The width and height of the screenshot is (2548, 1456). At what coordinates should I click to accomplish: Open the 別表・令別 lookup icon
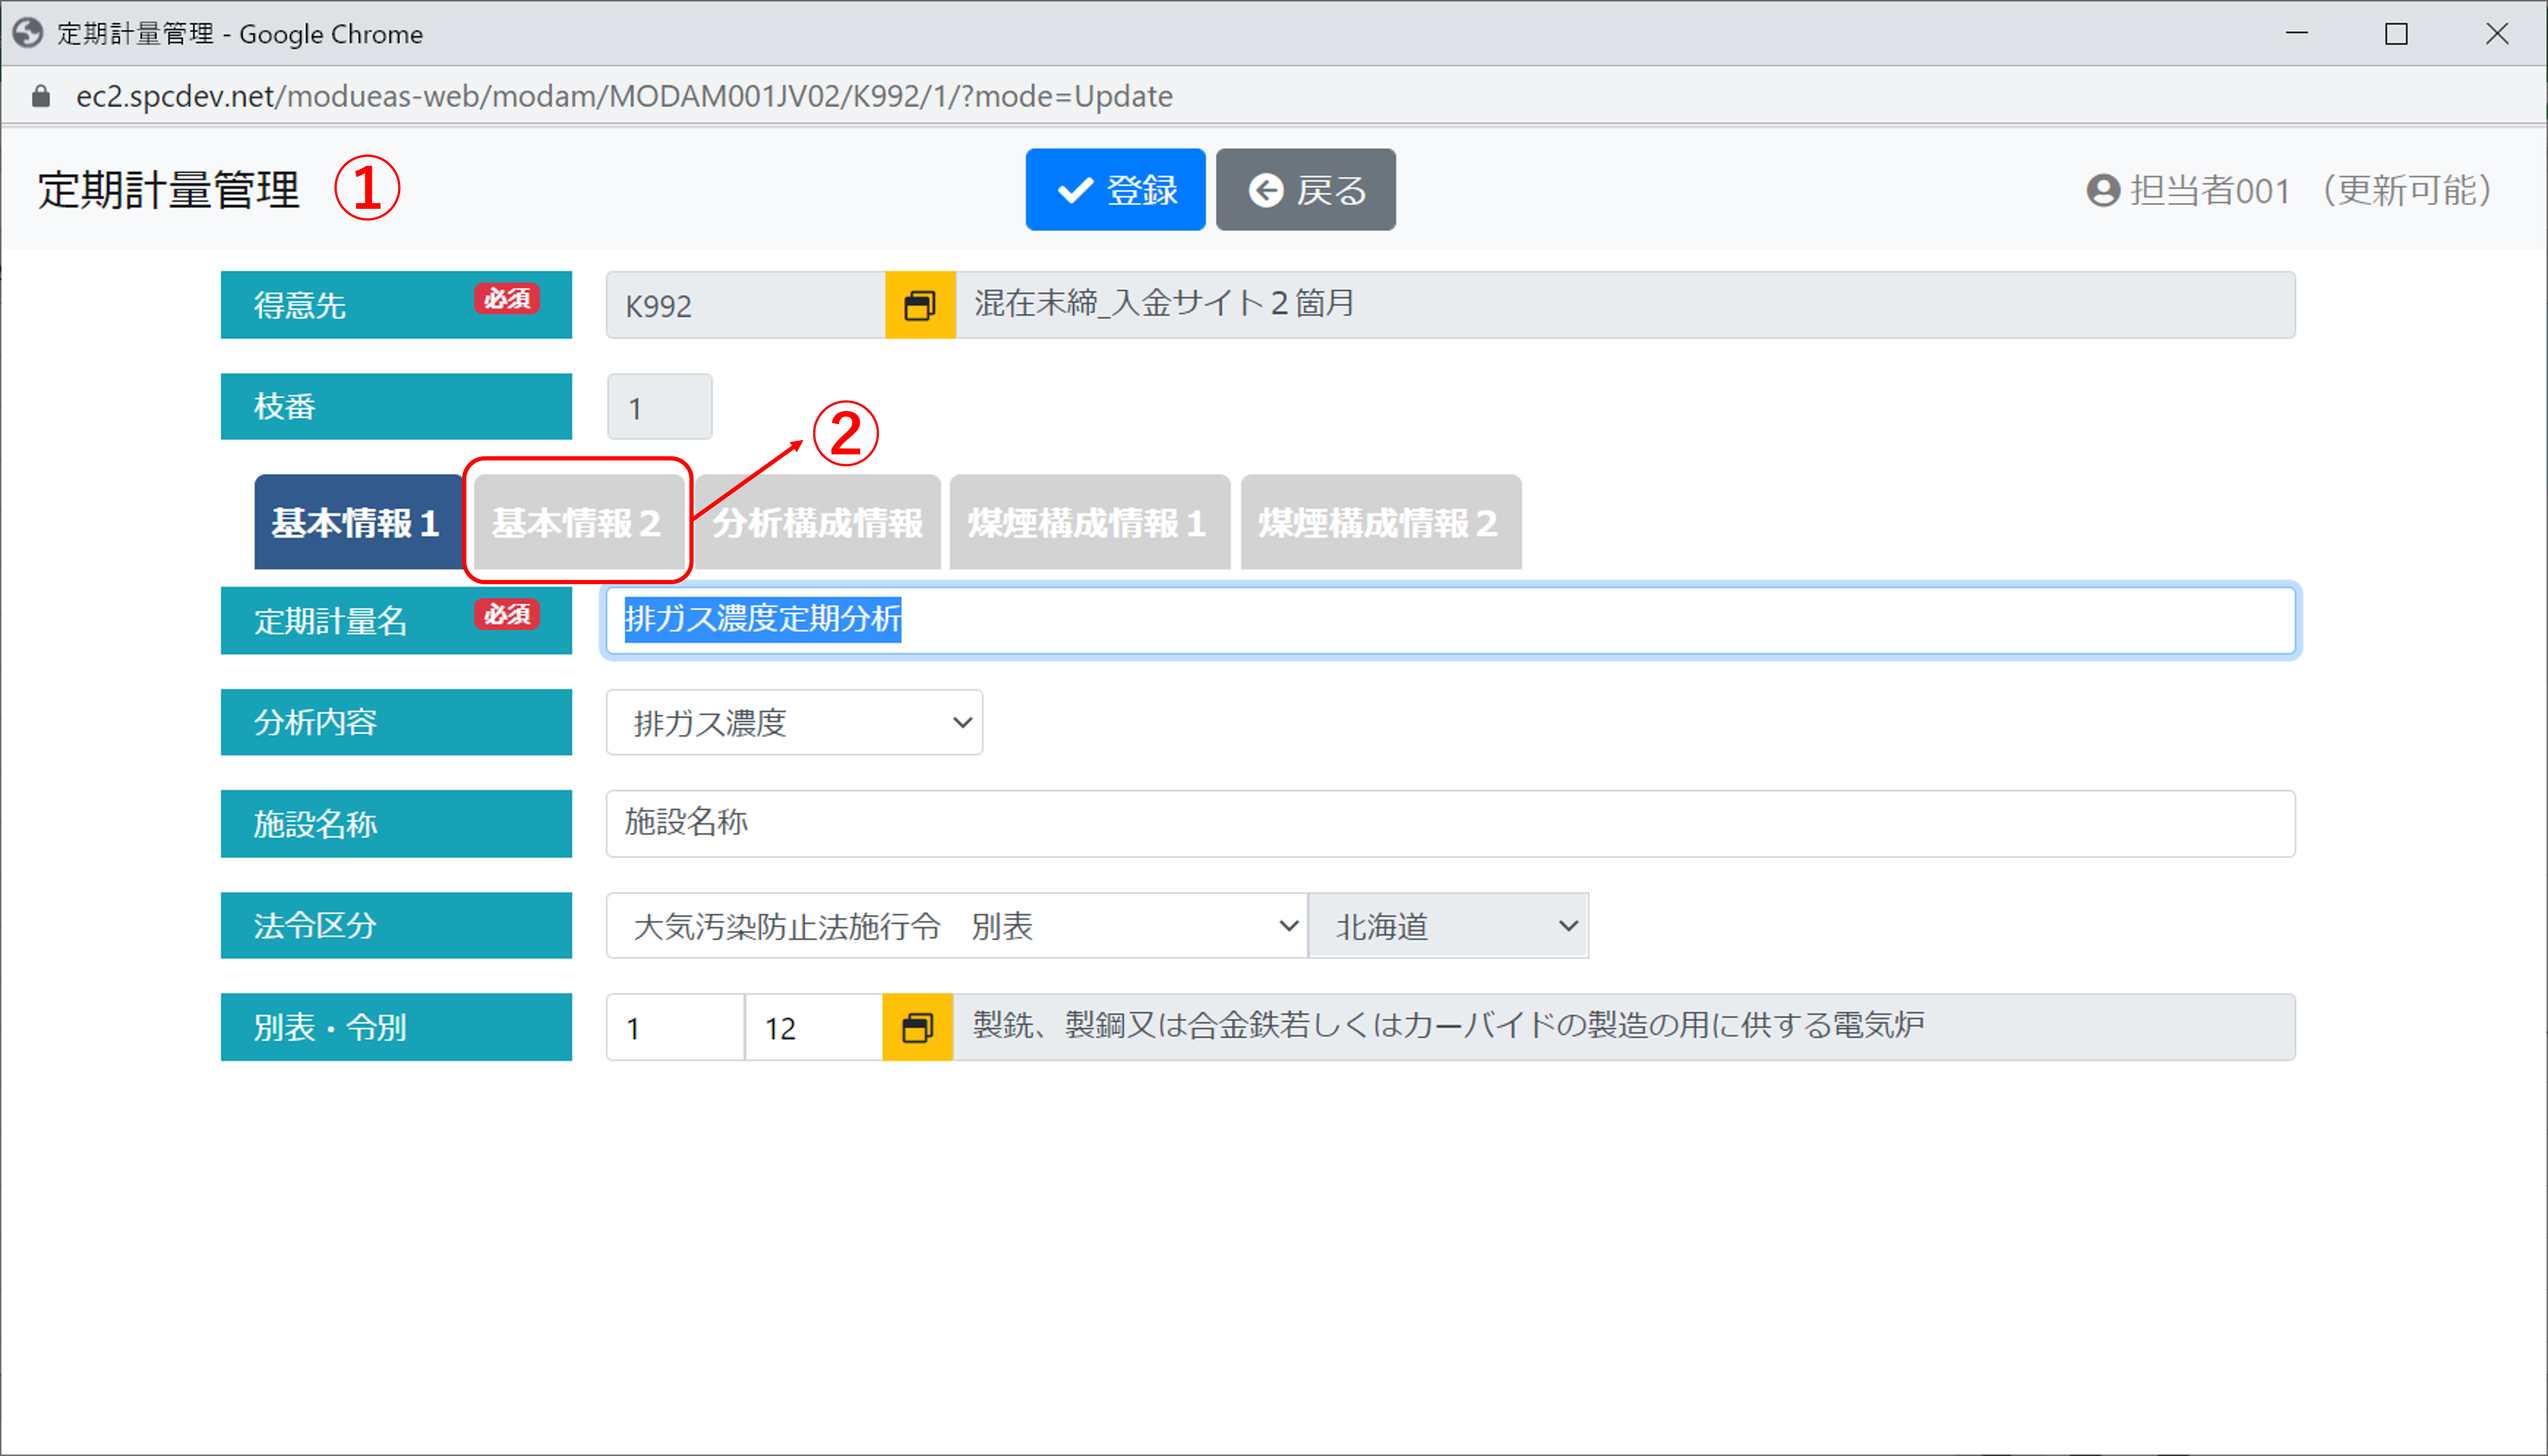[x=918, y=1027]
